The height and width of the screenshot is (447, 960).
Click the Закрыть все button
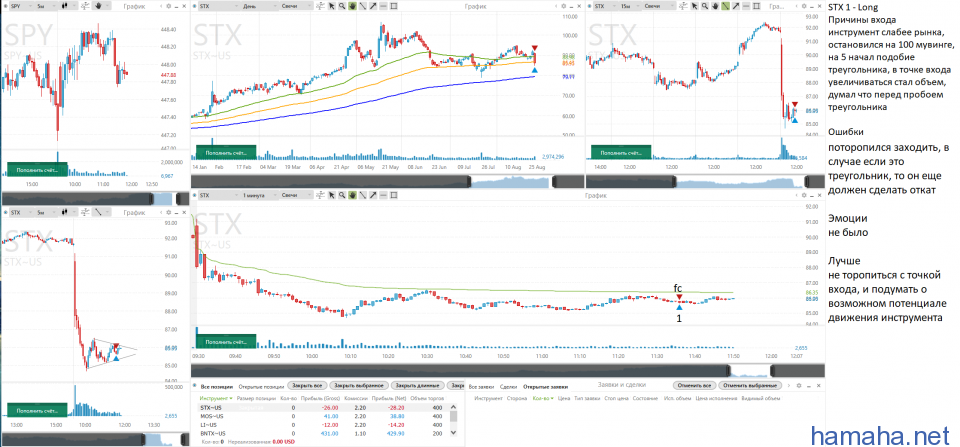click(x=307, y=386)
